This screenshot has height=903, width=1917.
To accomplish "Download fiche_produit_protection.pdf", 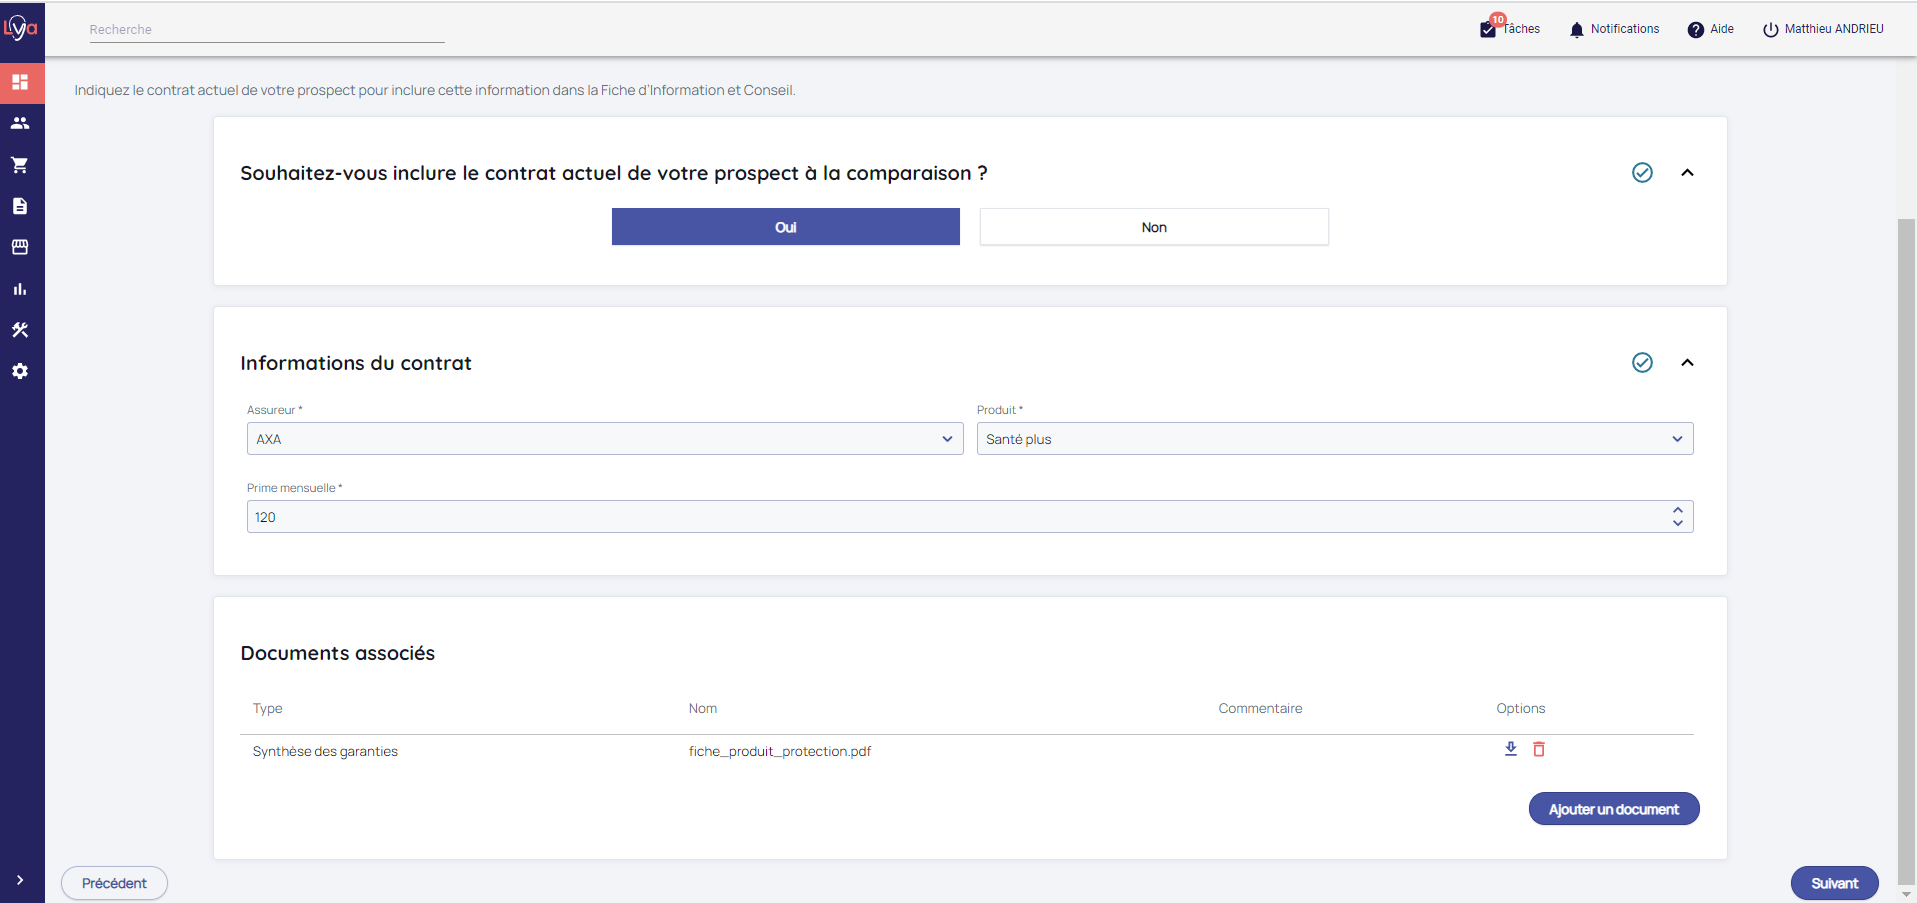I will coord(1510,749).
